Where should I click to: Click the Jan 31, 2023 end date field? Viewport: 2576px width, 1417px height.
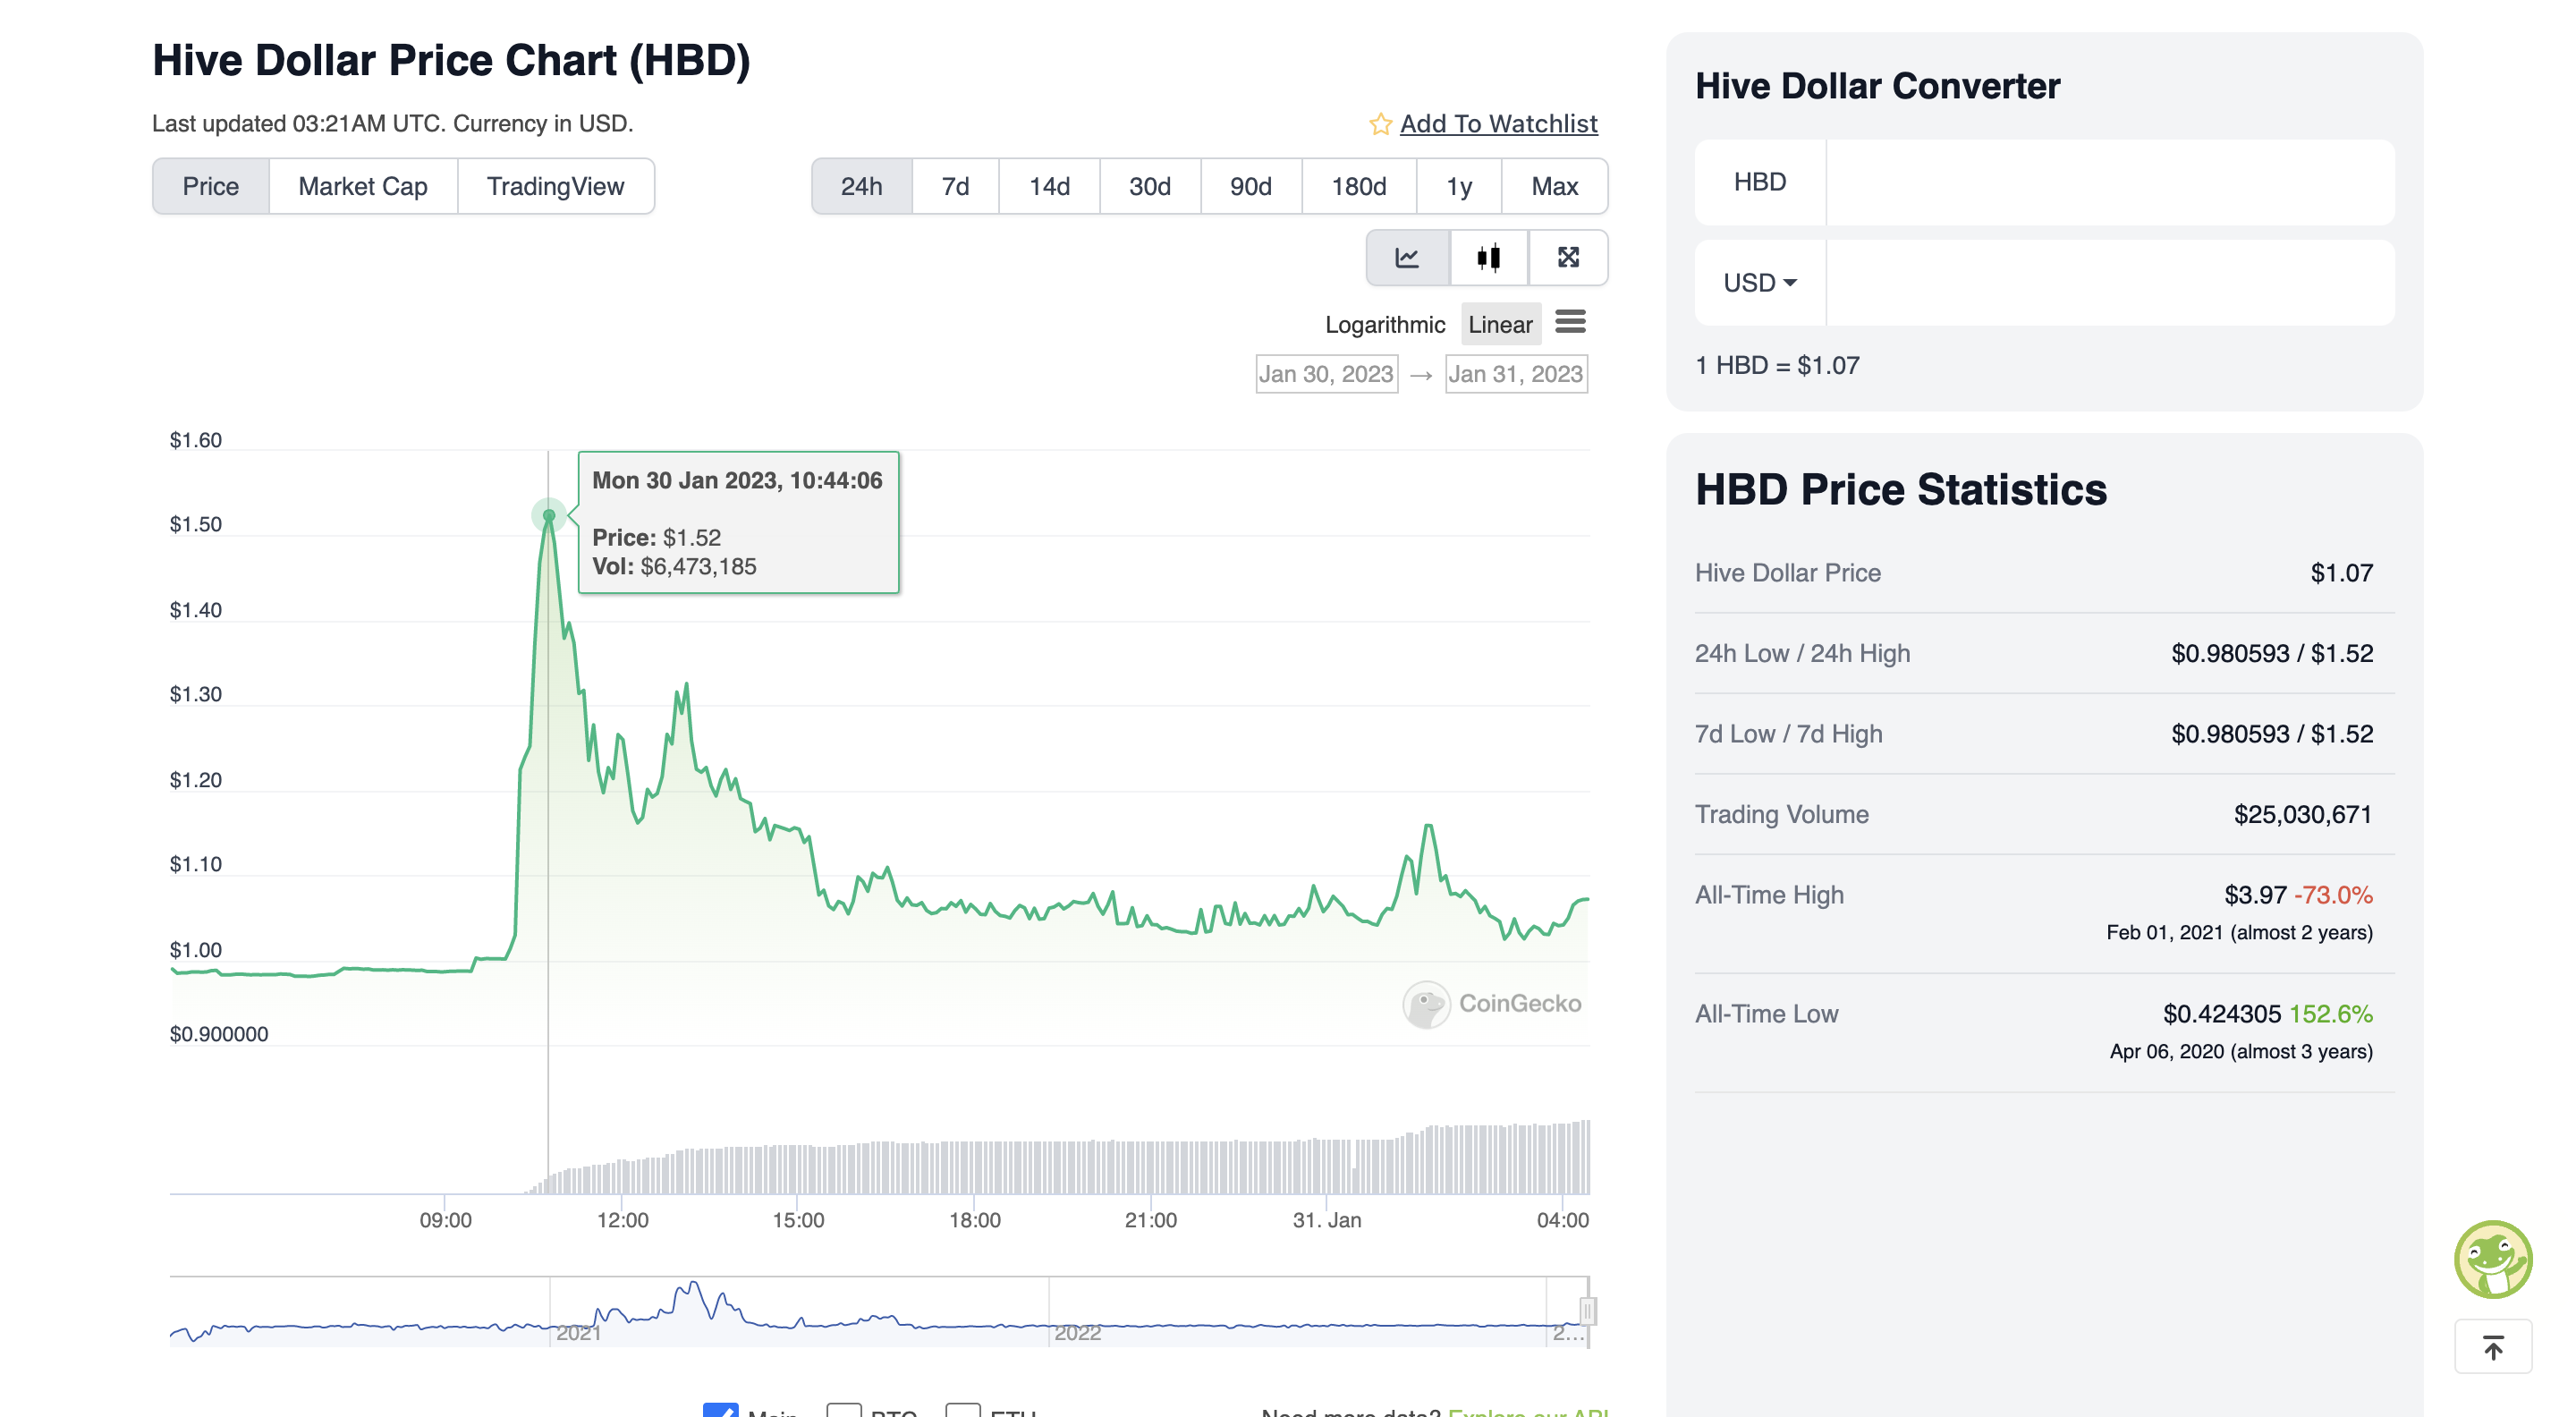1516,374
